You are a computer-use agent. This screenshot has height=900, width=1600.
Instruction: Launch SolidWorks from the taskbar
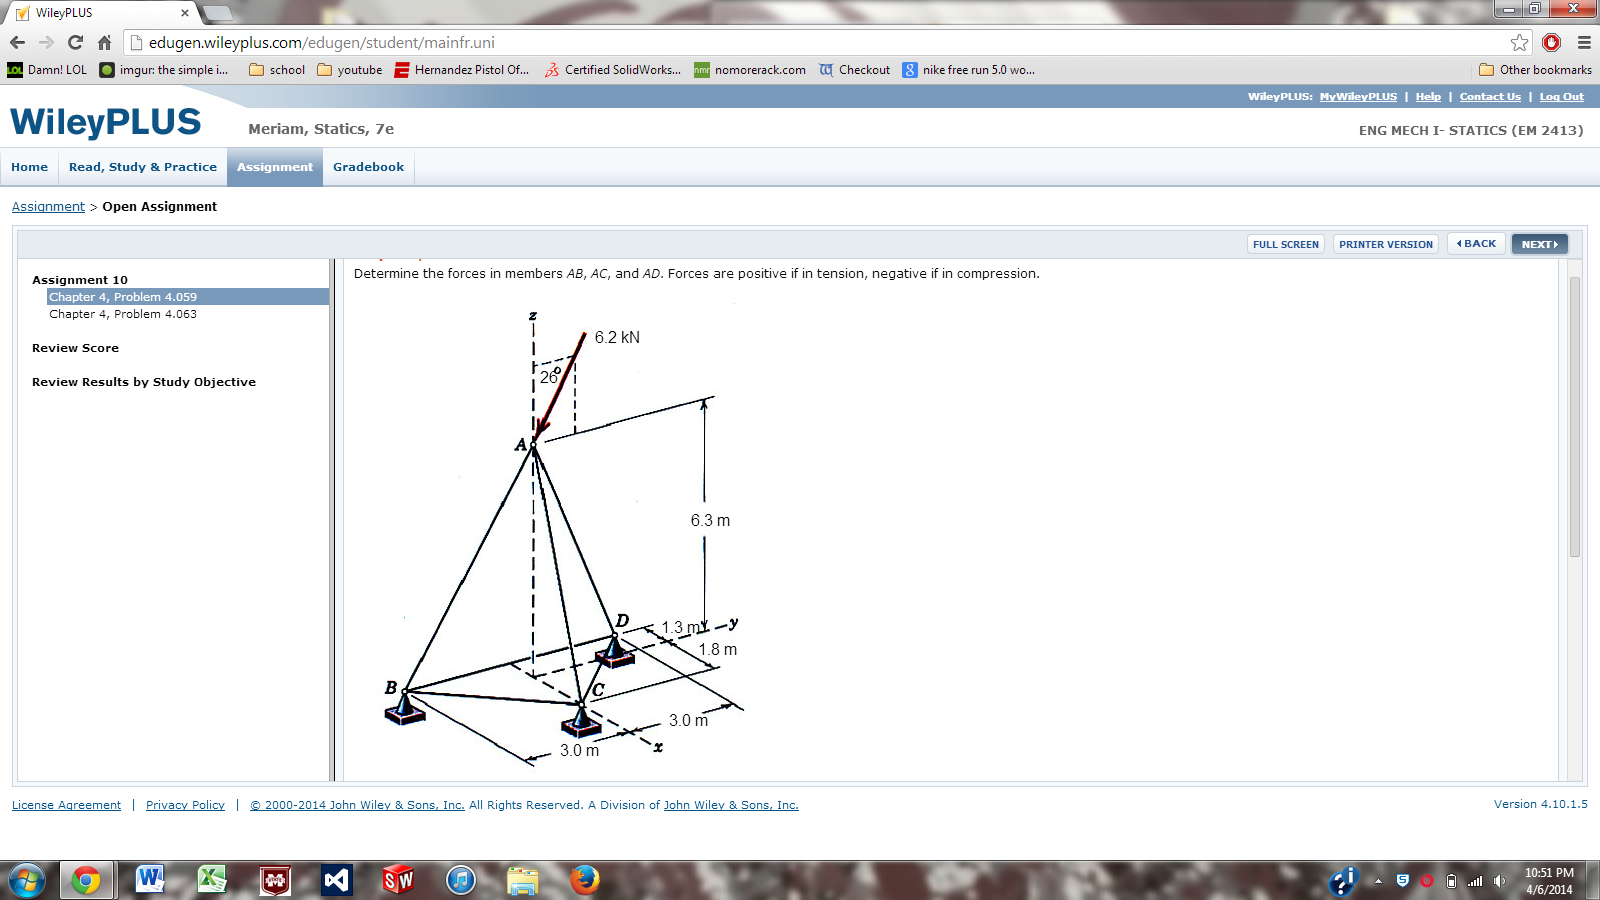point(398,881)
